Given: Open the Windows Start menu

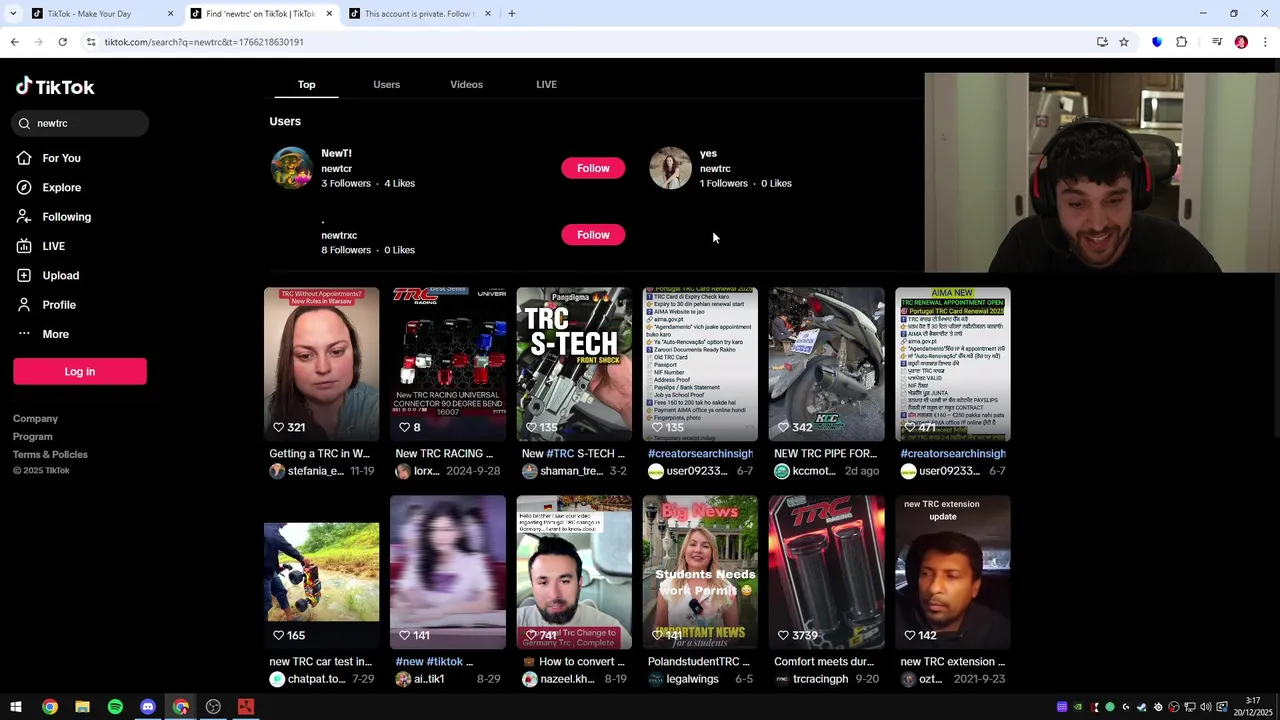Looking at the screenshot, I should click(16, 707).
